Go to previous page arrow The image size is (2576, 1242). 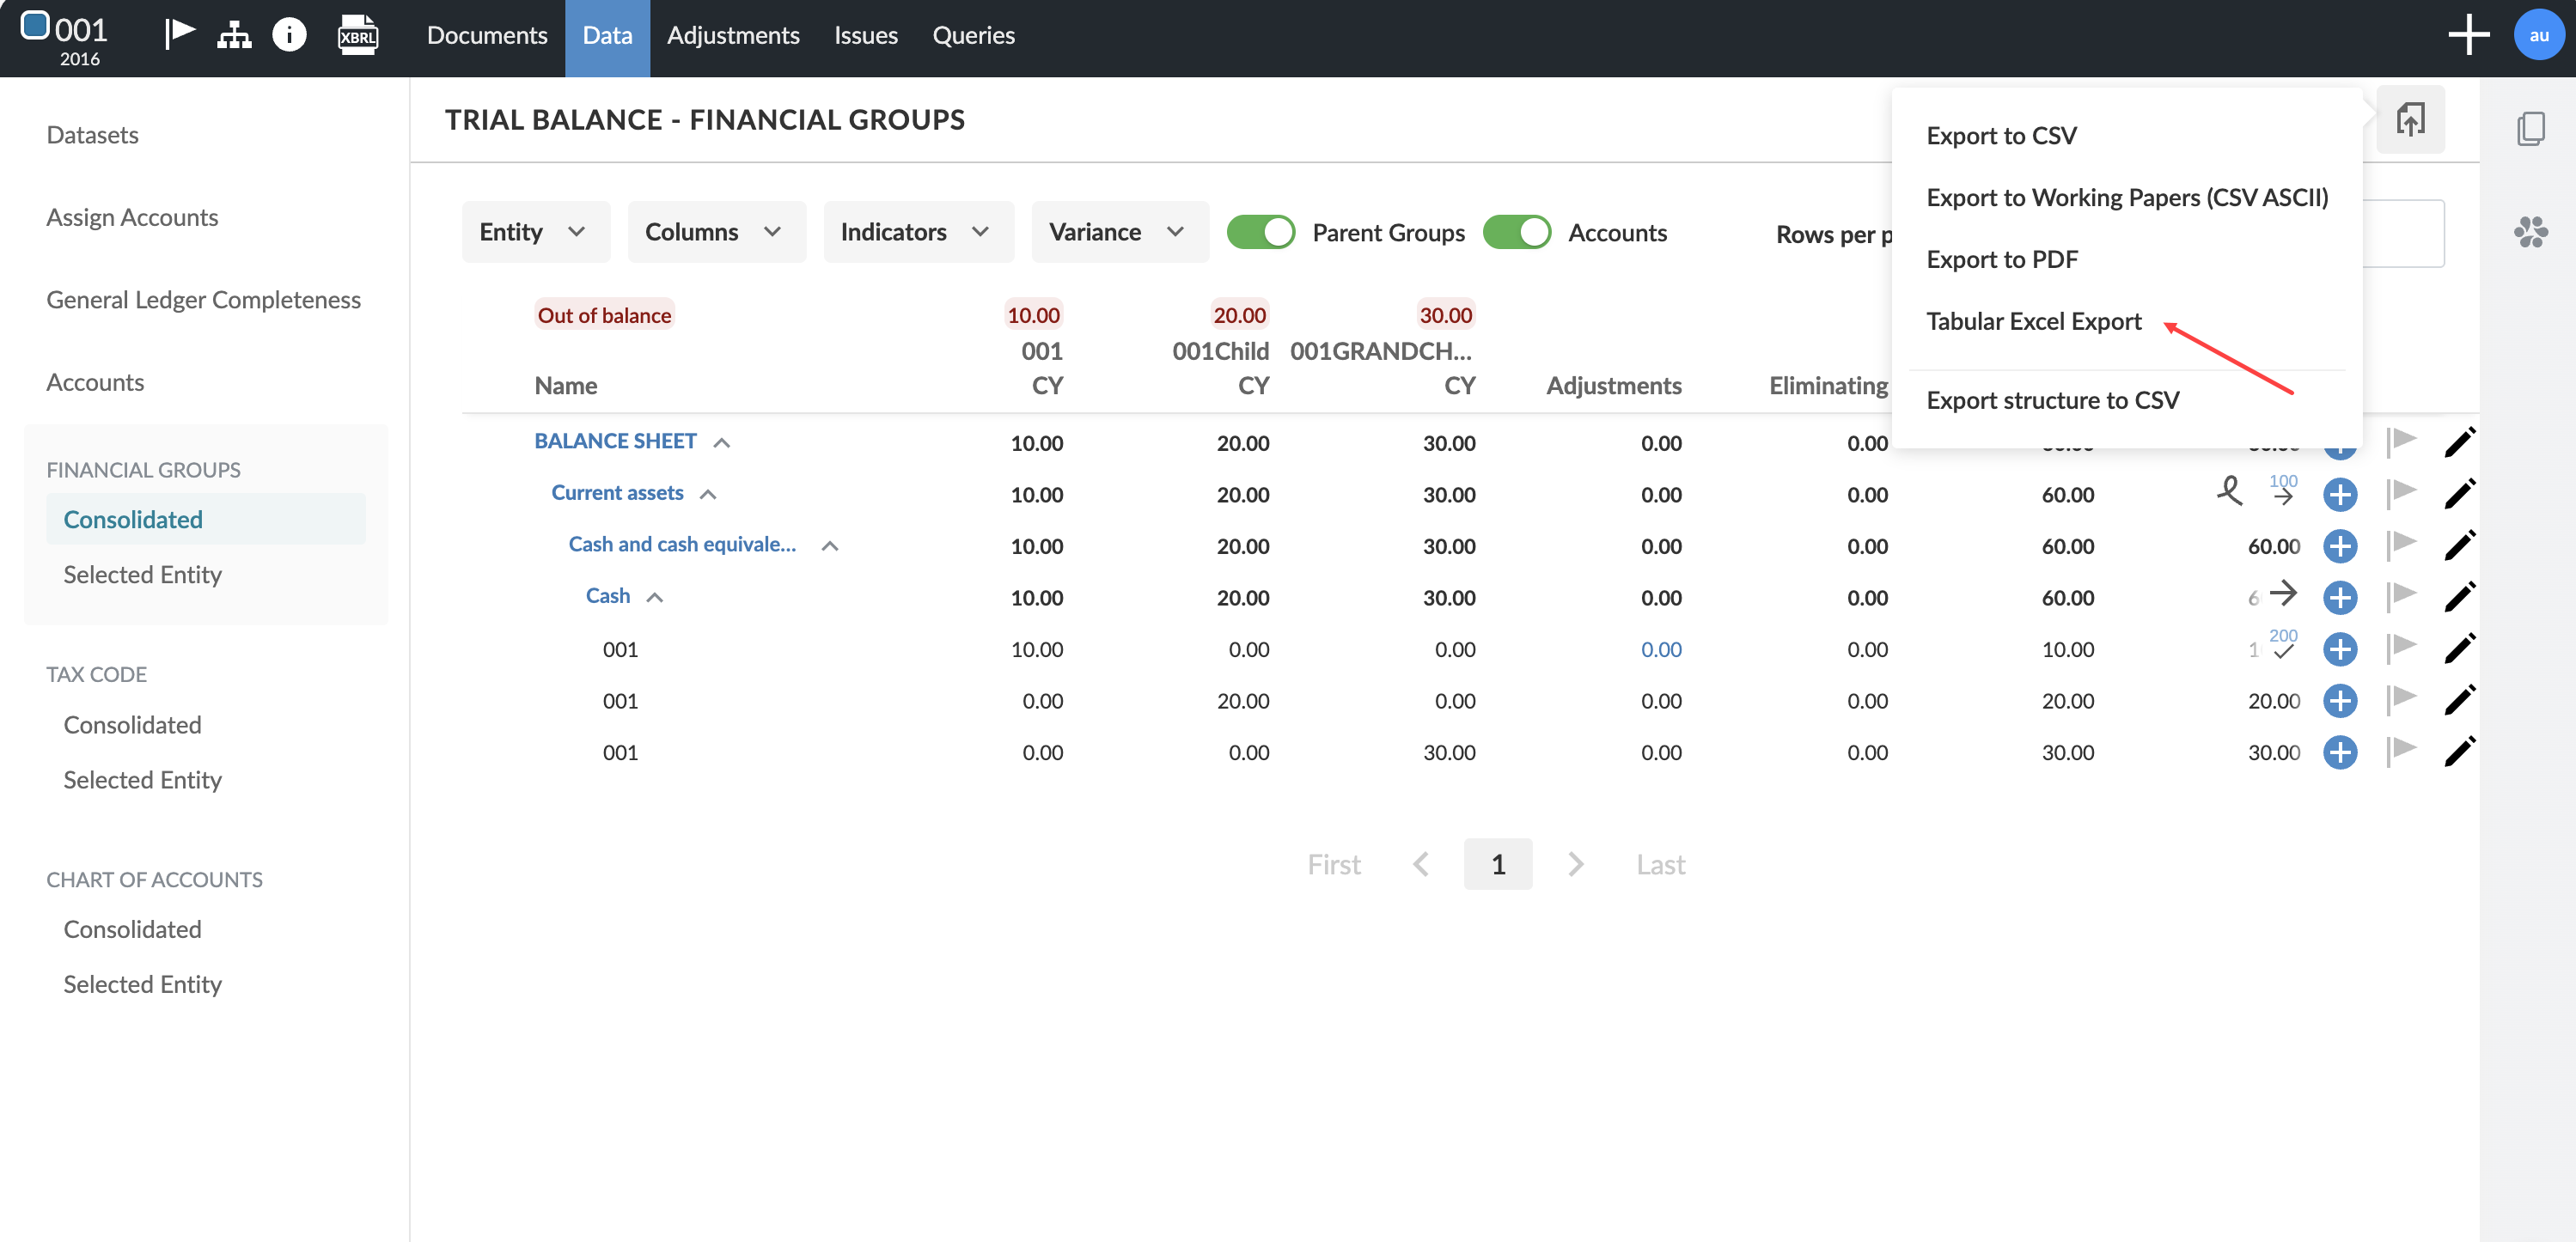coord(1421,864)
